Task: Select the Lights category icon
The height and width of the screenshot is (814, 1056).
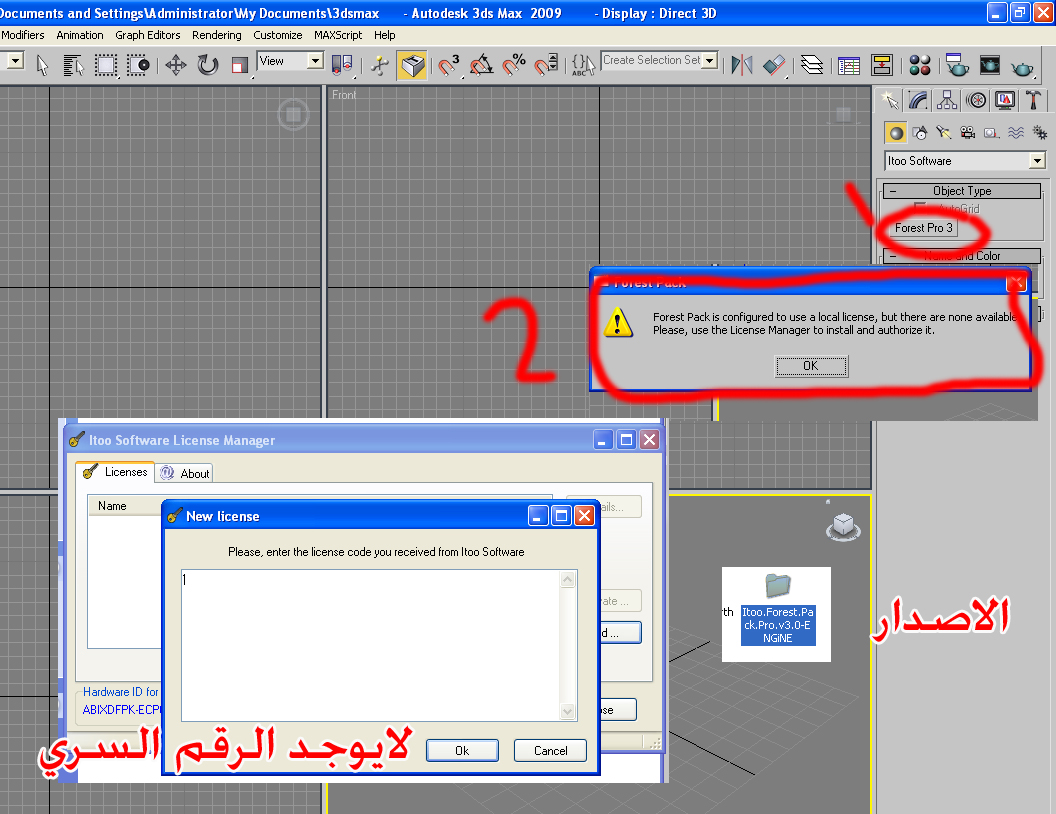Action: tap(944, 133)
